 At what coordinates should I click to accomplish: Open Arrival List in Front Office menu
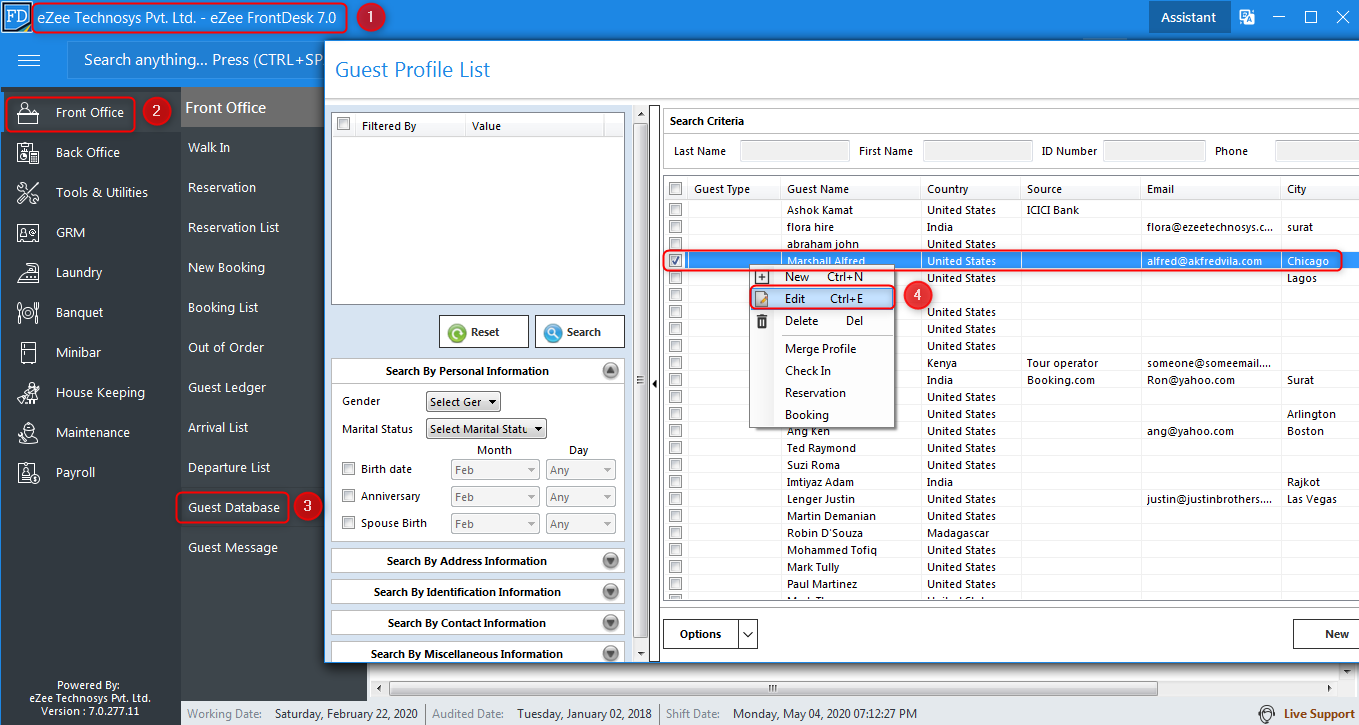pos(218,428)
